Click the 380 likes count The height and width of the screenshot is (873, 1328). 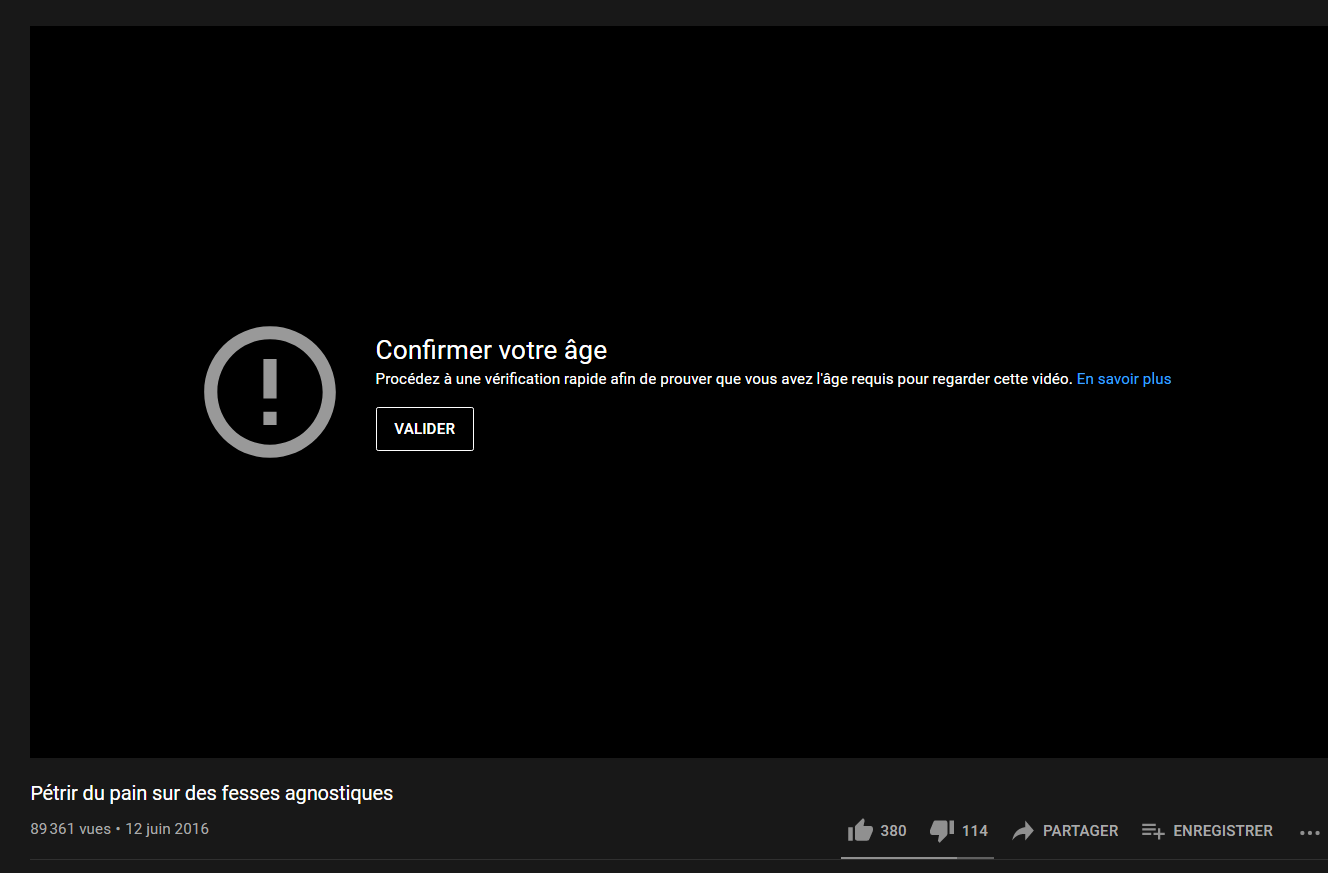coord(893,831)
